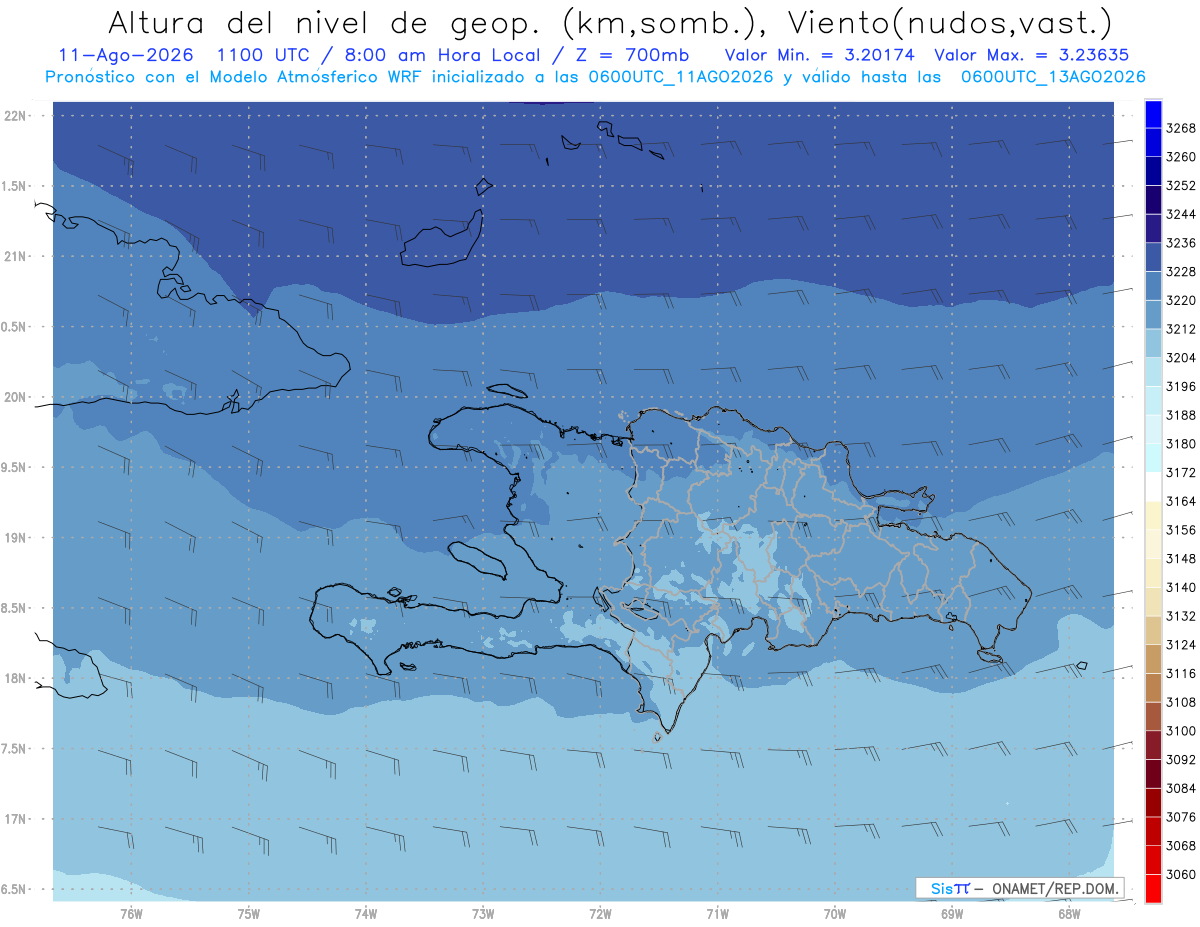Select the init time '0600UTC_11AGO2026'
The width and height of the screenshot is (1200, 927).
pyautogui.click(x=682, y=76)
